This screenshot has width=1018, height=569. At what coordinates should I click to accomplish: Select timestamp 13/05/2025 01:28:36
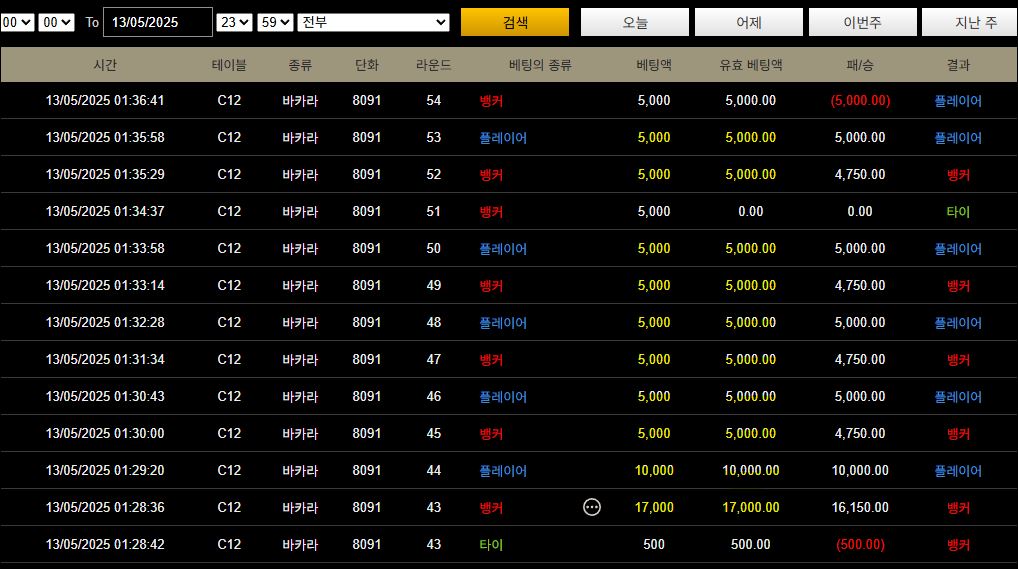tap(105, 507)
